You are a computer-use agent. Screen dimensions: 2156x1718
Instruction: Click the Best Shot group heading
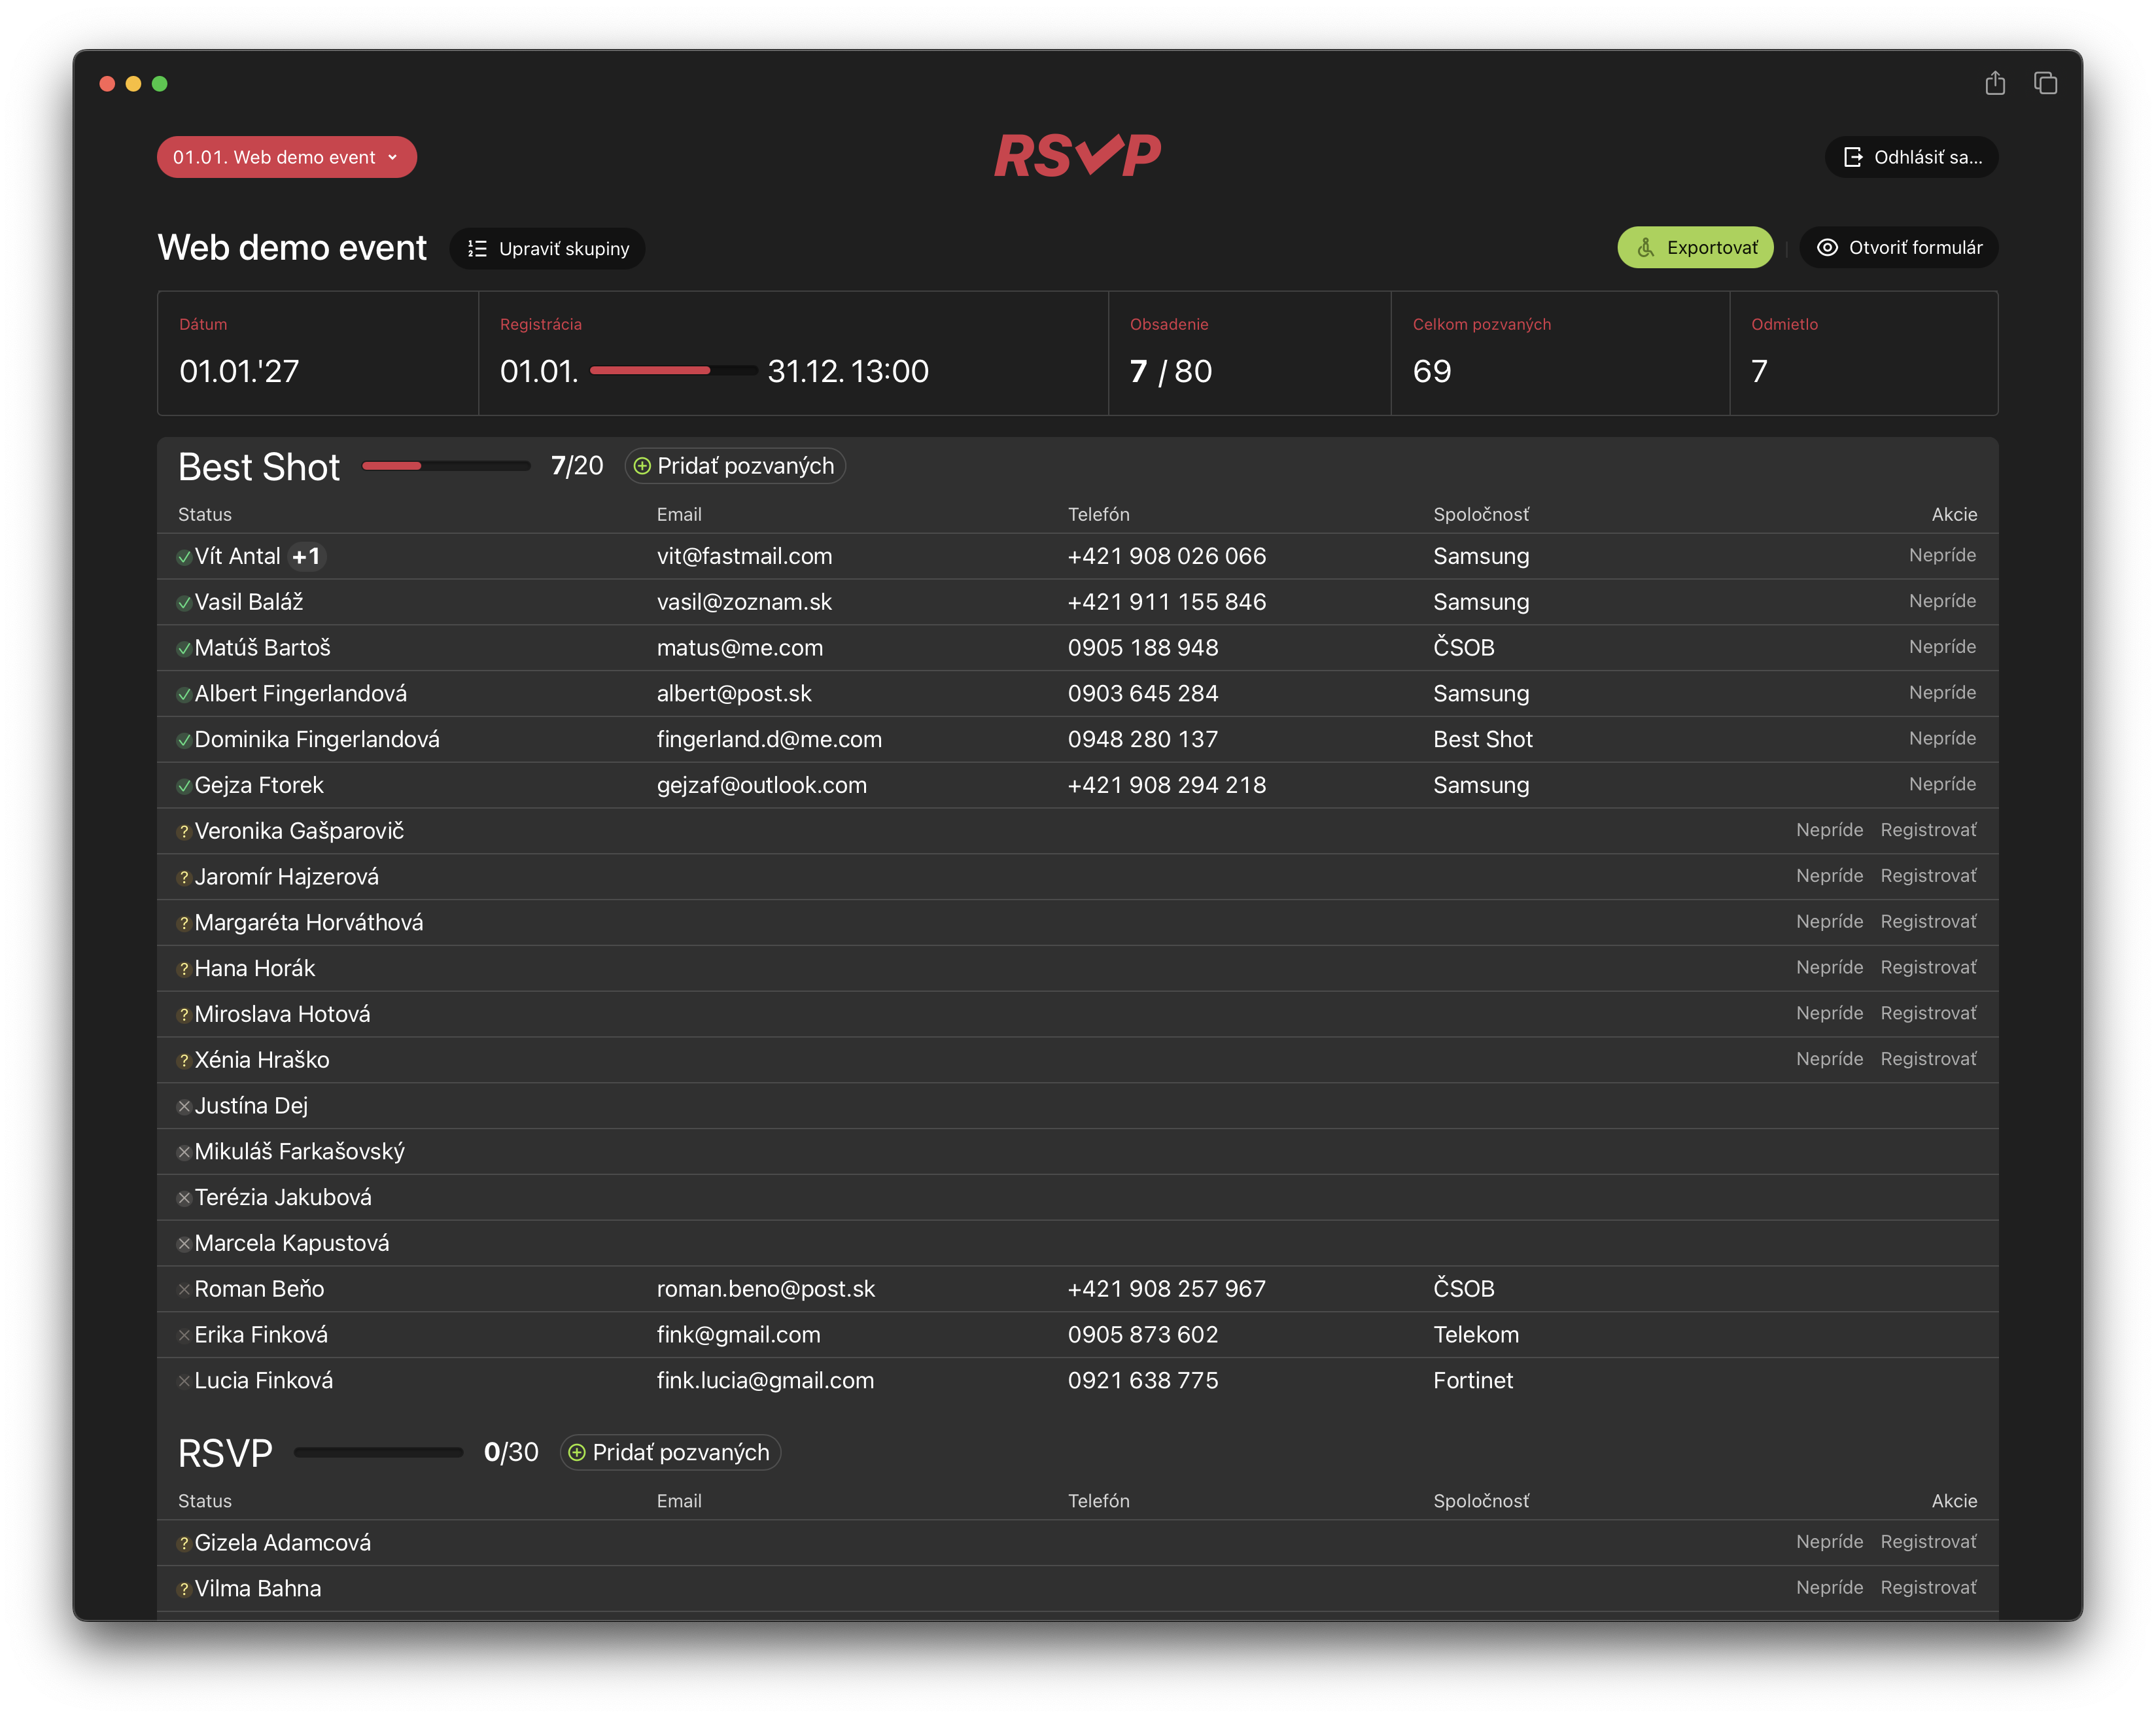pos(259,467)
